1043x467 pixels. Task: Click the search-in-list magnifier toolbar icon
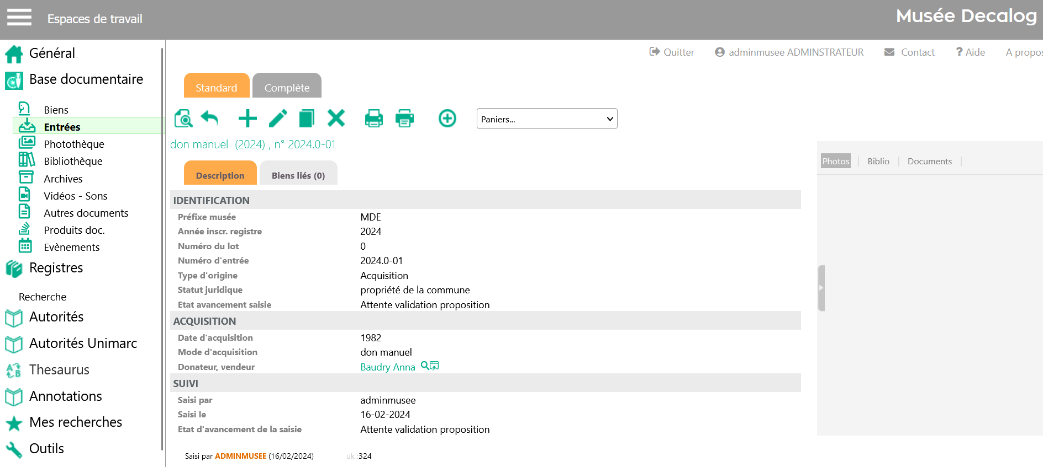(x=183, y=119)
